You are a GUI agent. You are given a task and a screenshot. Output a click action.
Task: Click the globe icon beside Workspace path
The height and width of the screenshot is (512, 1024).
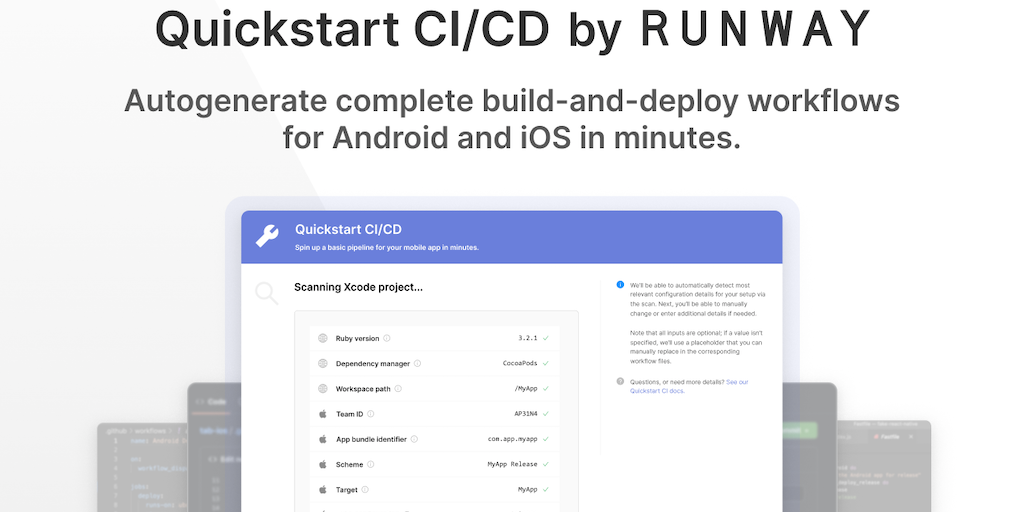323,389
